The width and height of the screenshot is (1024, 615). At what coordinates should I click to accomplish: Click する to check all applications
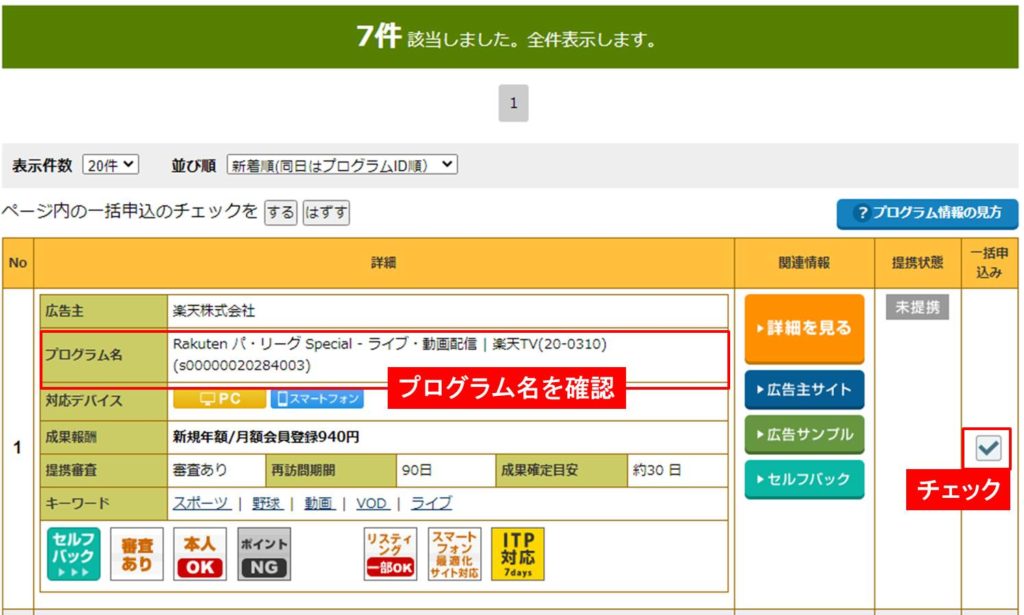(280, 212)
